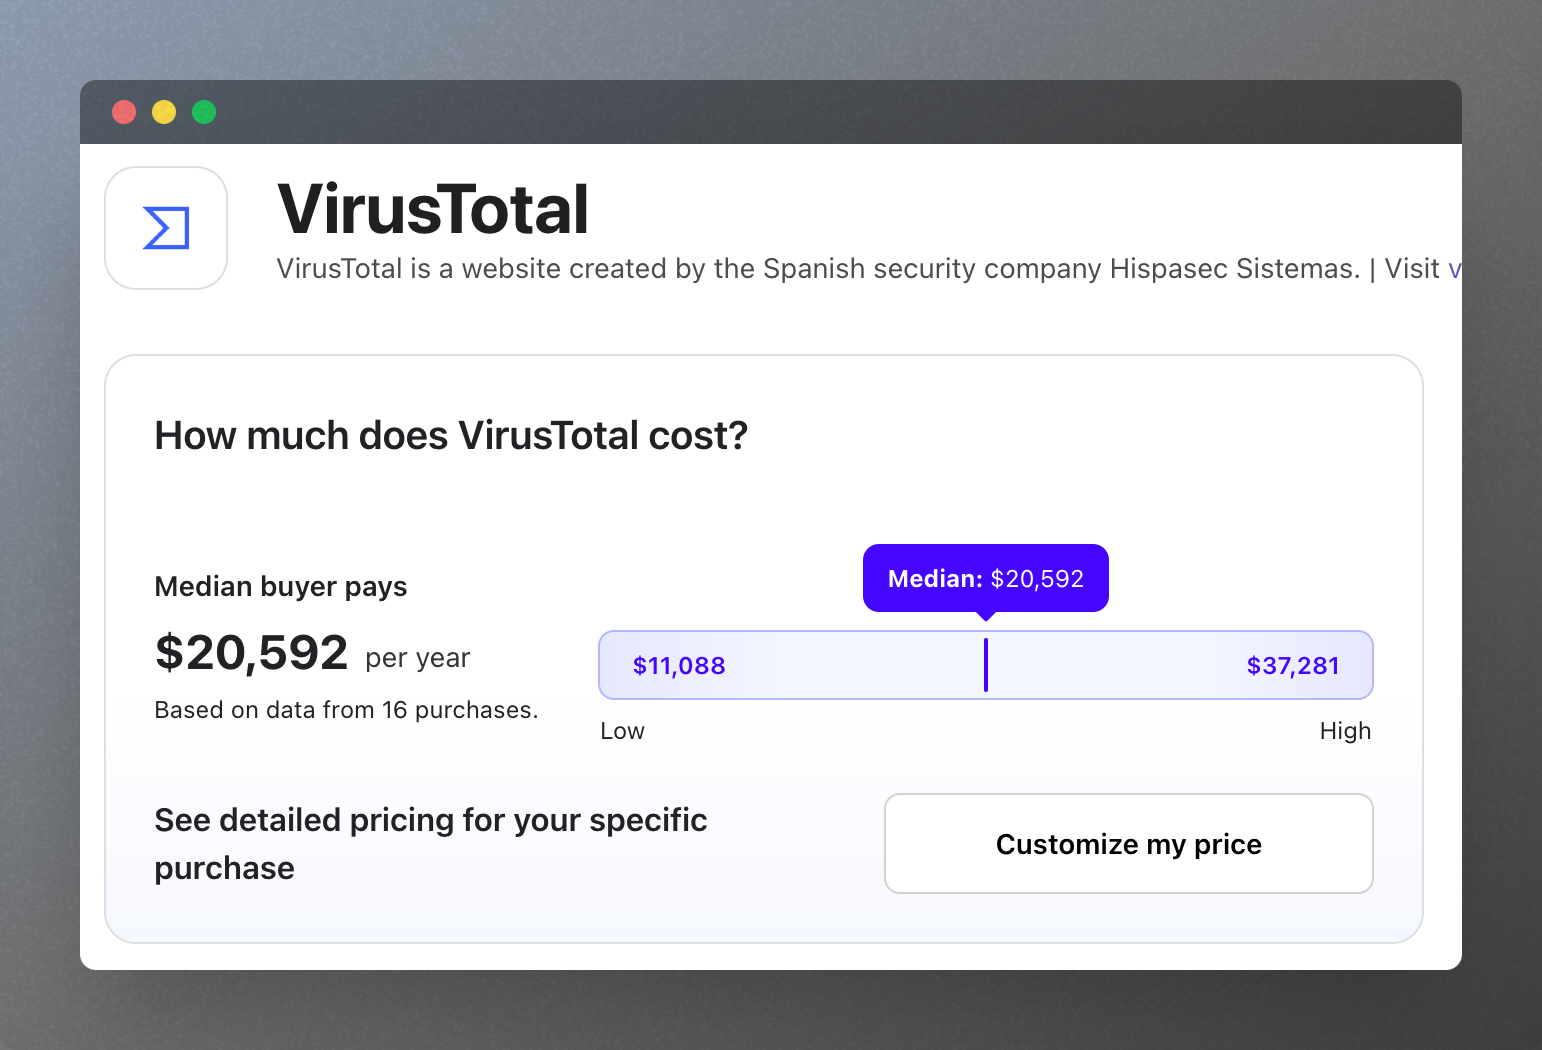Click the High label under the price bar
The width and height of the screenshot is (1542, 1050).
pos(1345,730)
